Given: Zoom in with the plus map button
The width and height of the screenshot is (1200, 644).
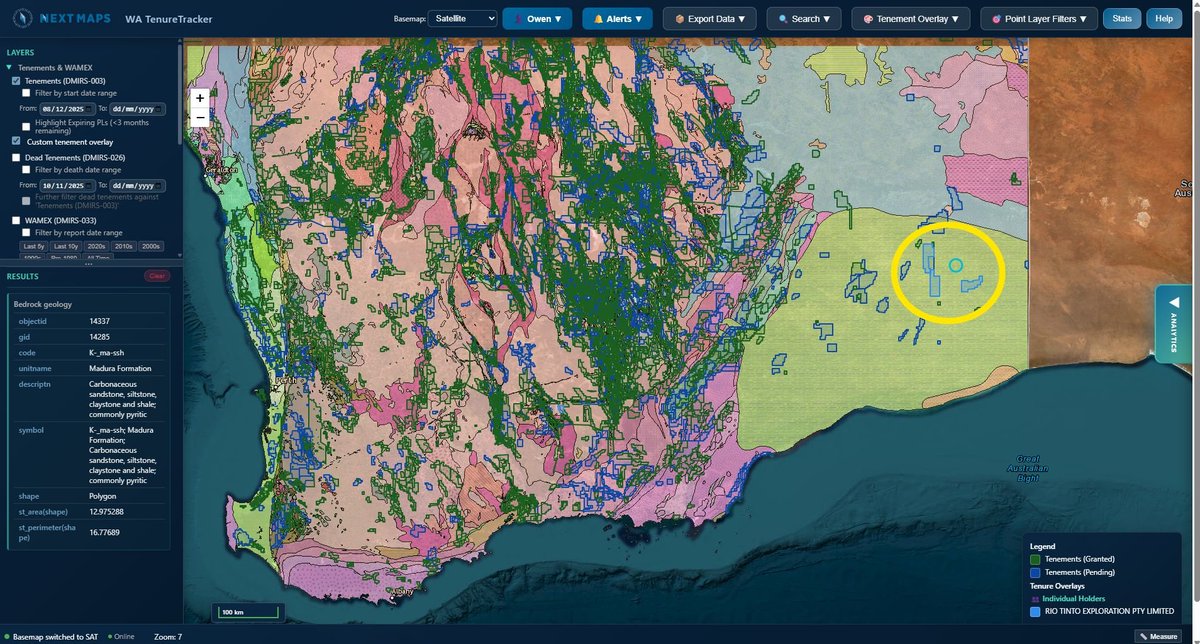Looking at the screenshot, I should pos(200,98).
